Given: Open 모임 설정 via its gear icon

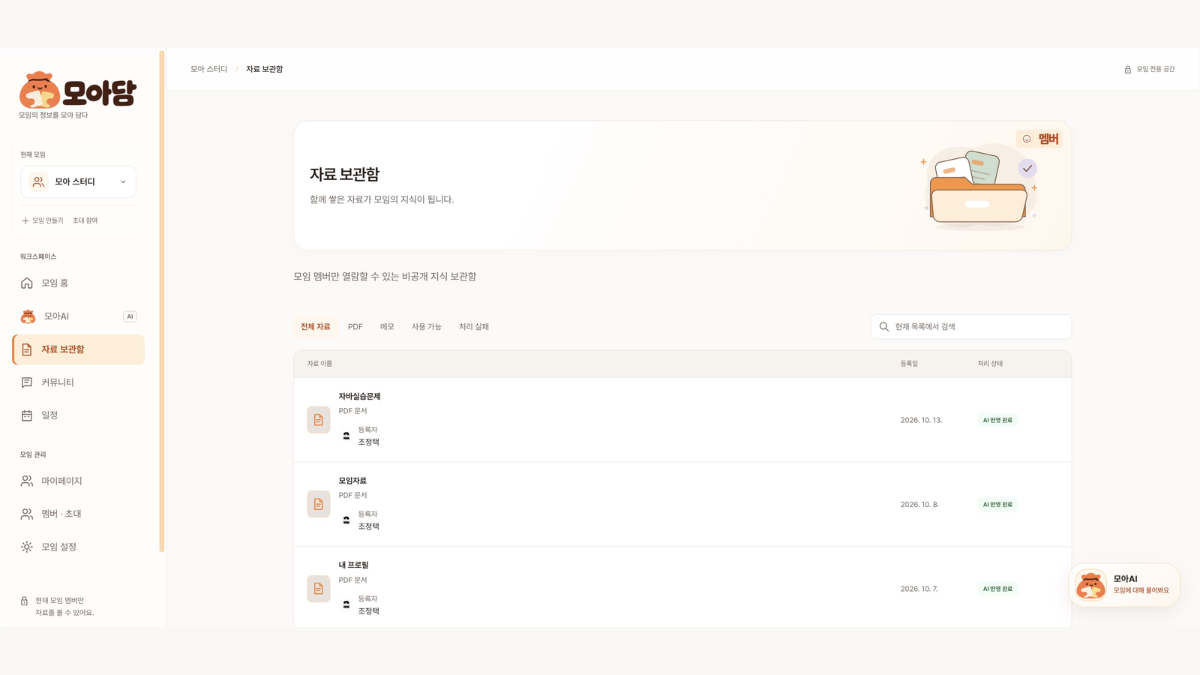Looking at the screenshot, I should click(x=27, y=547).
